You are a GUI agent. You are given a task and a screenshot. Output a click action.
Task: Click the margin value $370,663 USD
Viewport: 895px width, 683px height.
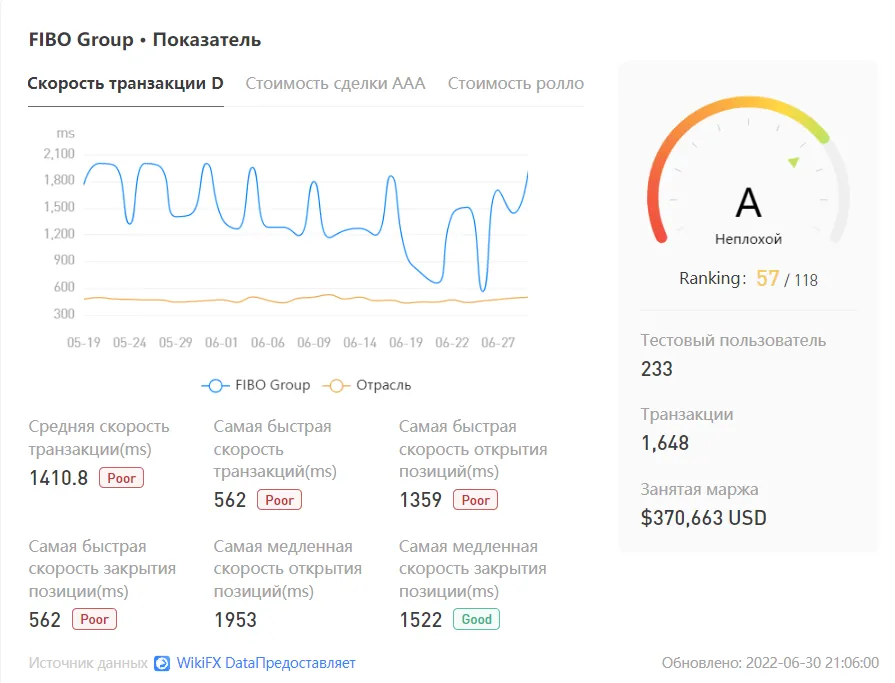[x=703, y=518]
